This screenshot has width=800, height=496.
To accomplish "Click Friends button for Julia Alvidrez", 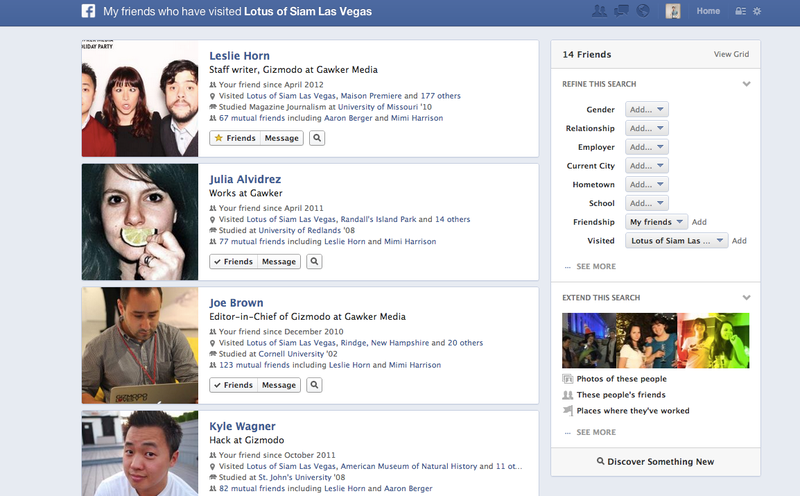I will 233,261.
